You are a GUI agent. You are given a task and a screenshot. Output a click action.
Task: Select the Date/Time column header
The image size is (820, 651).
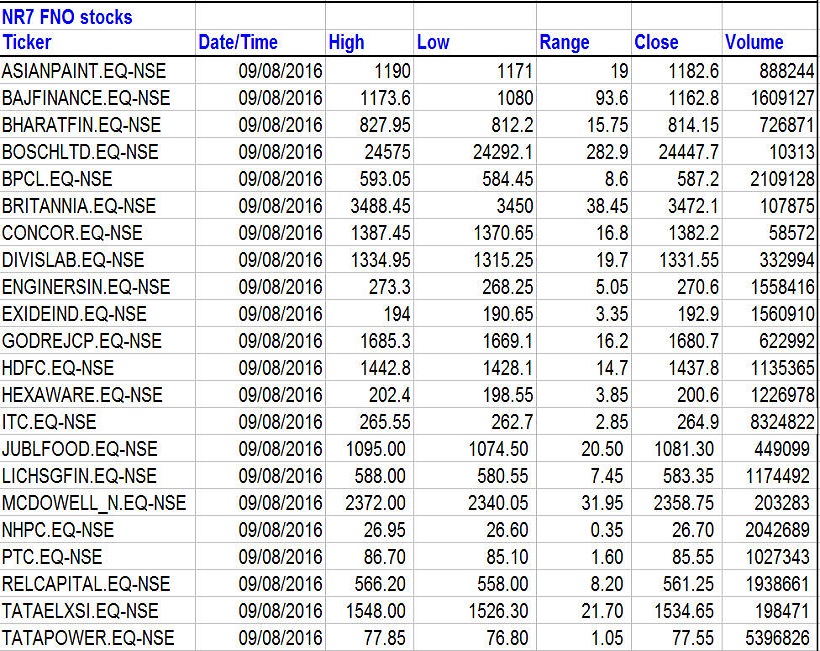(x=238, y=43)
